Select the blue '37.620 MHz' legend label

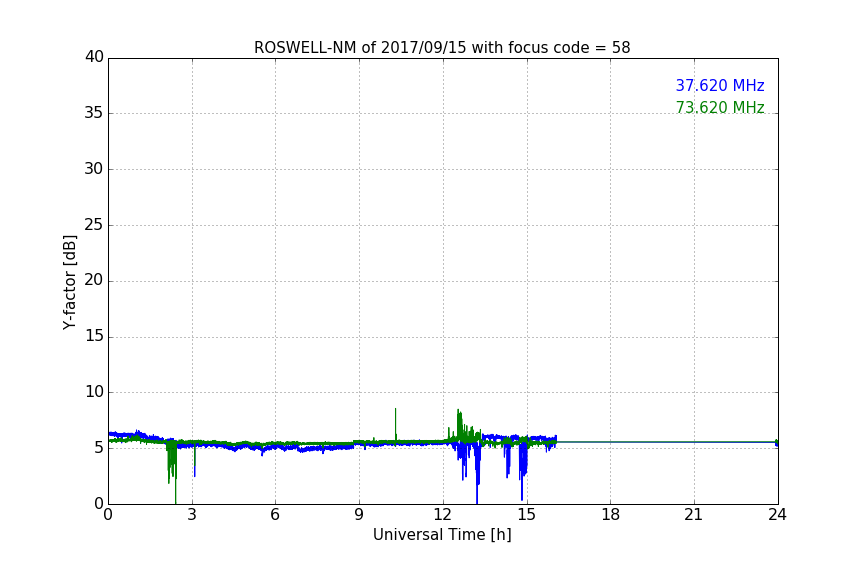(720, 85)
